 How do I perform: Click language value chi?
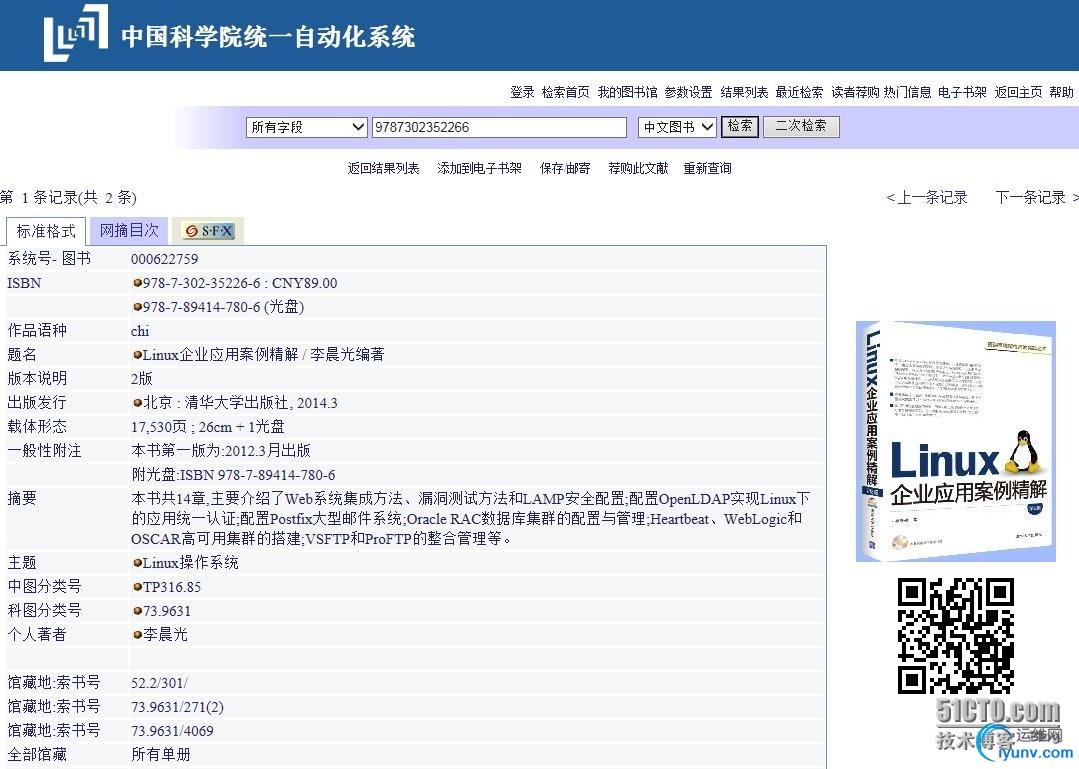pyautogui.click(x=140, y=331)
